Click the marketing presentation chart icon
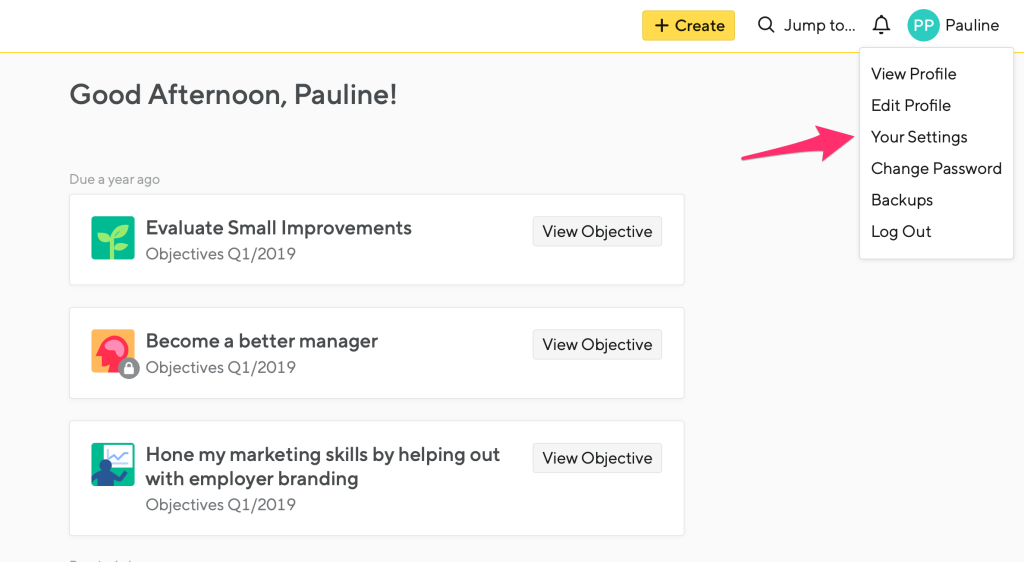The height and width of the screenshot is (562, 1024). 113,464
